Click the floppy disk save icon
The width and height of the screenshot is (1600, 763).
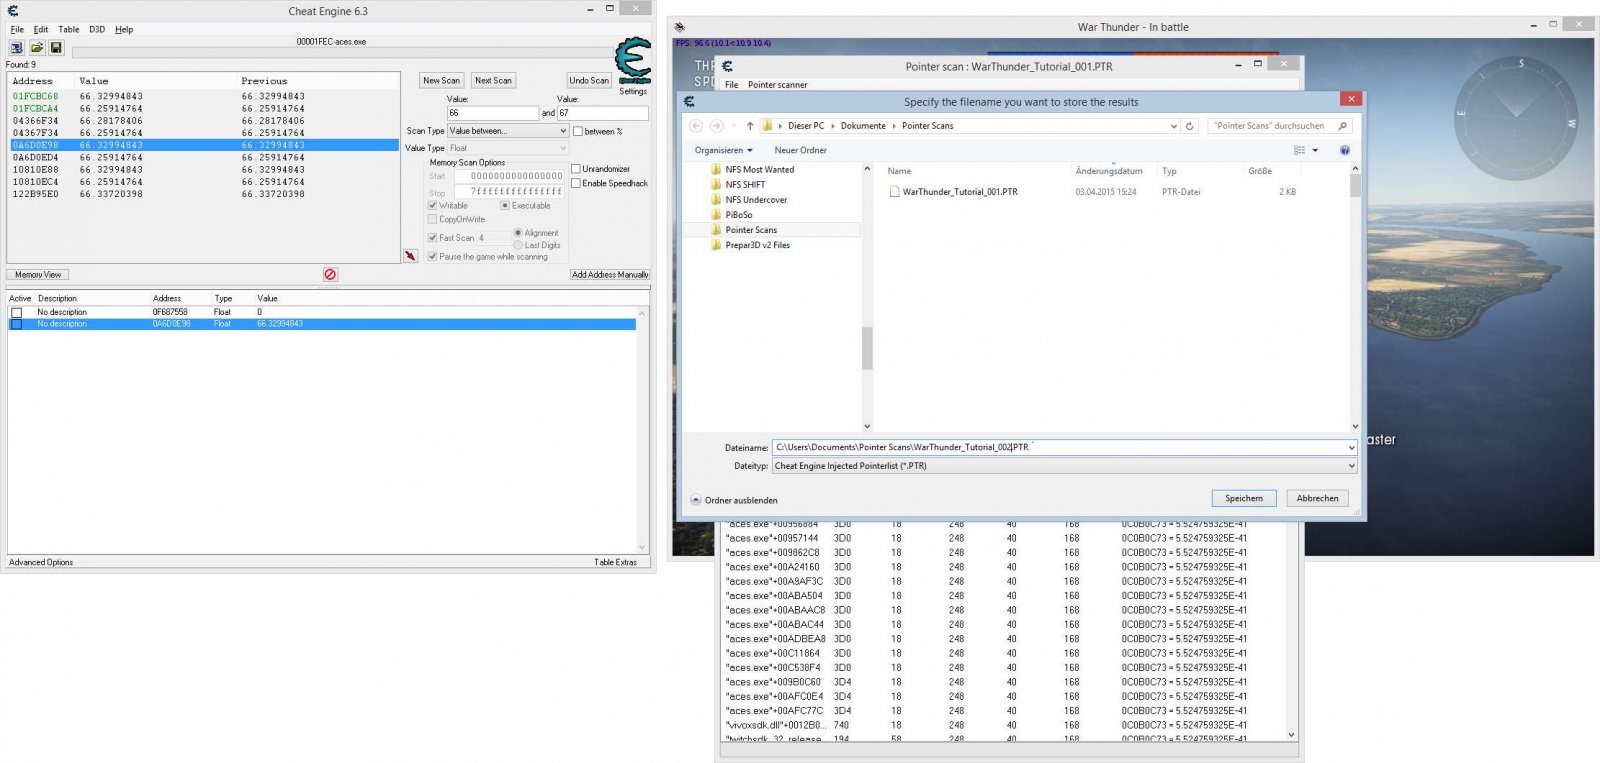click(x=56, y=47)
